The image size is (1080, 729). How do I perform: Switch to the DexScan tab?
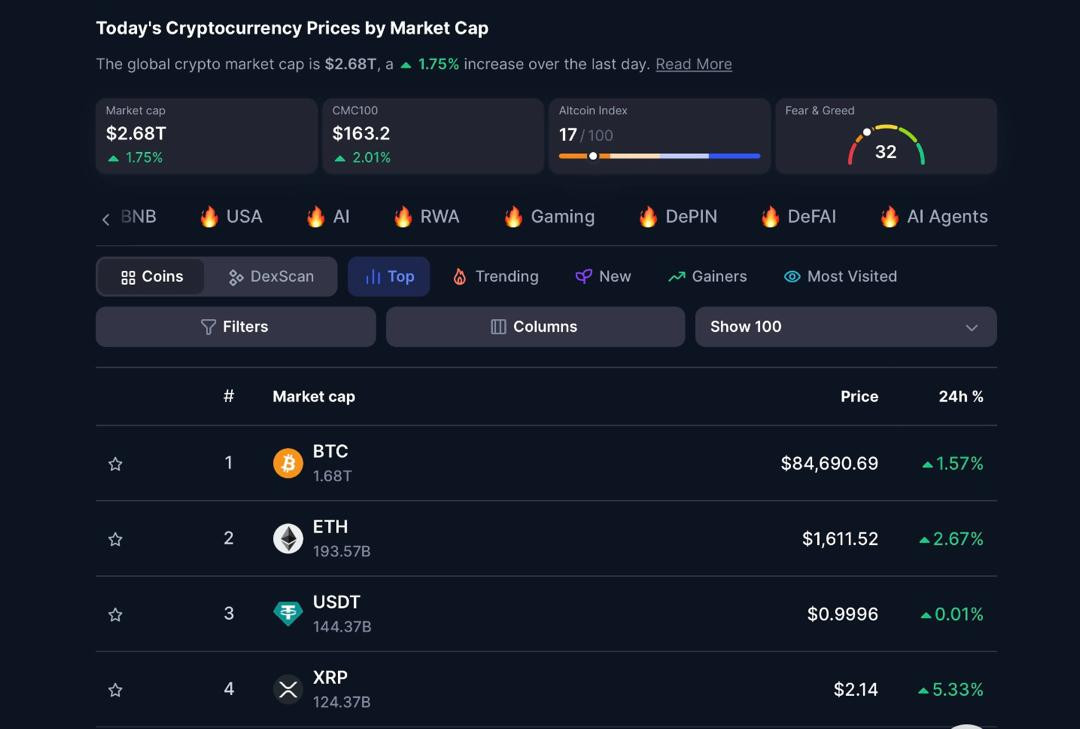coord(271,277)
